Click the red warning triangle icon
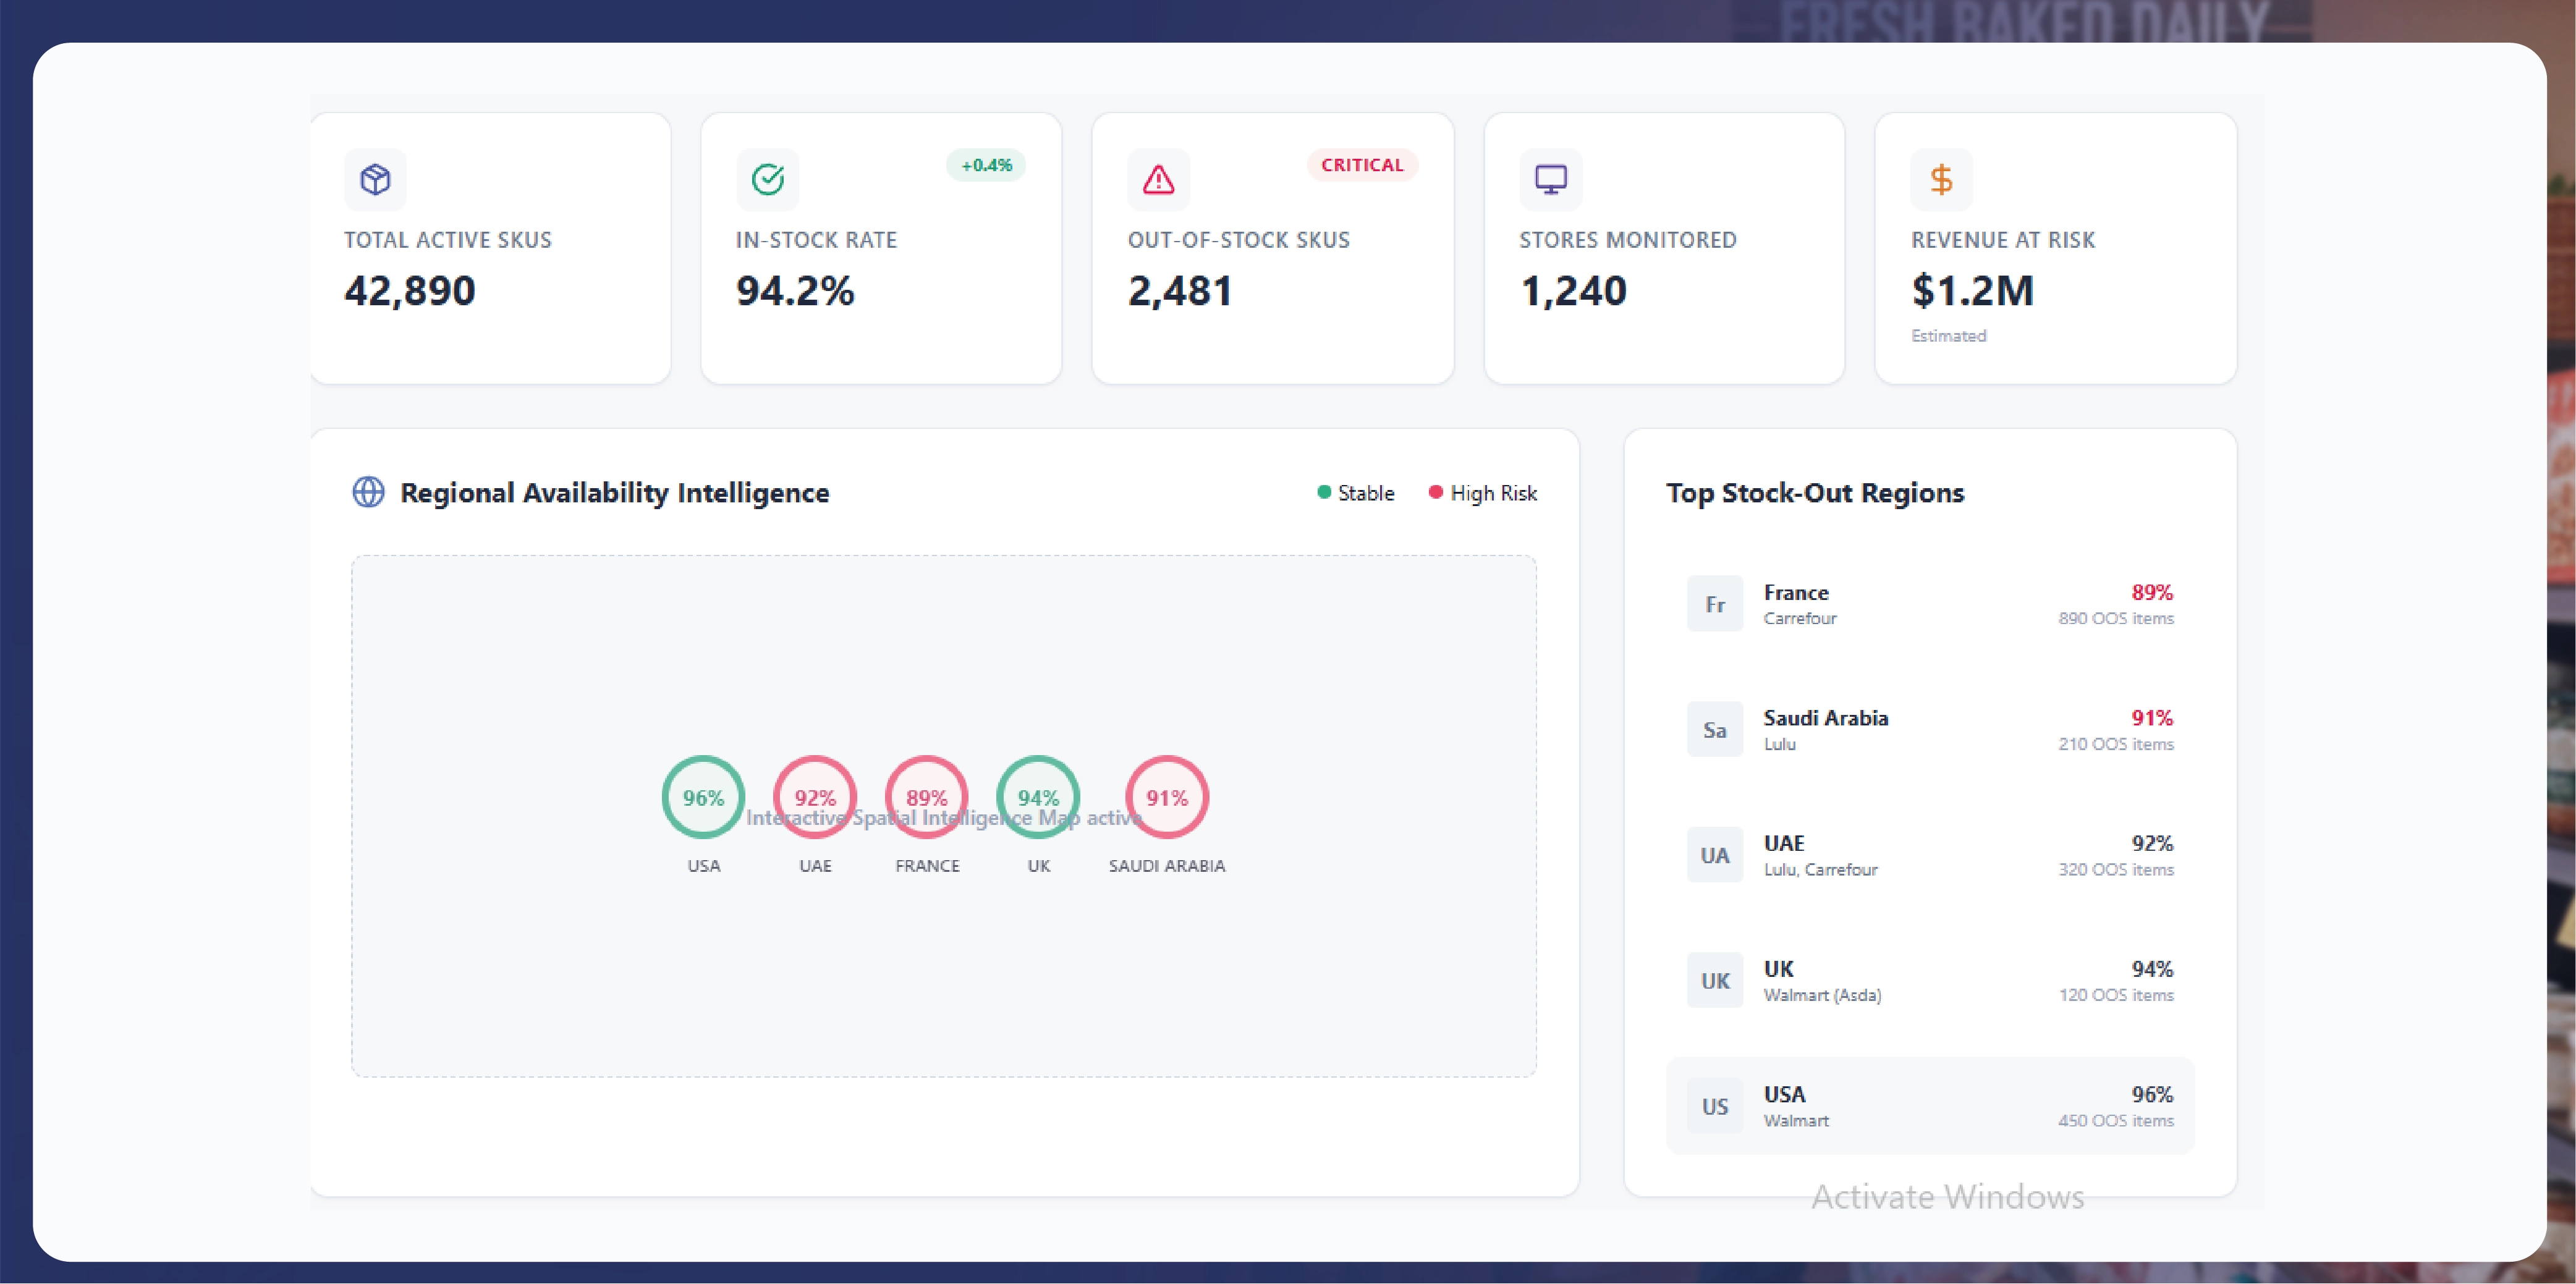 coord(1158,180)
